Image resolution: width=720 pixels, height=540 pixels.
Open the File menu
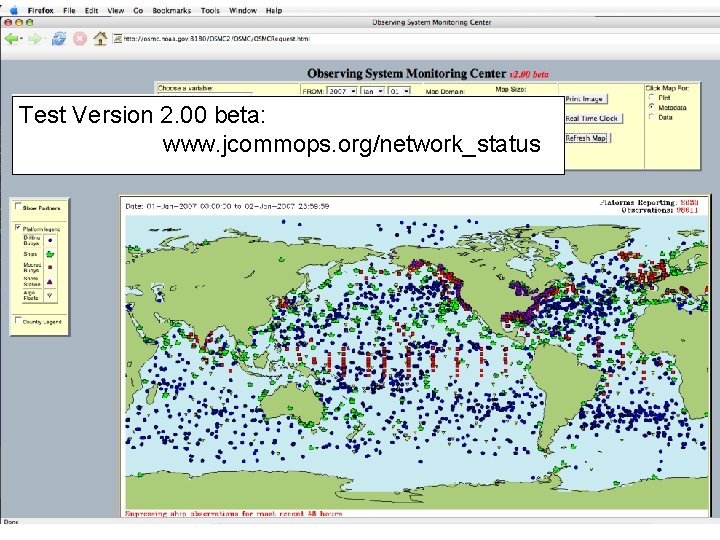[69, 10]
